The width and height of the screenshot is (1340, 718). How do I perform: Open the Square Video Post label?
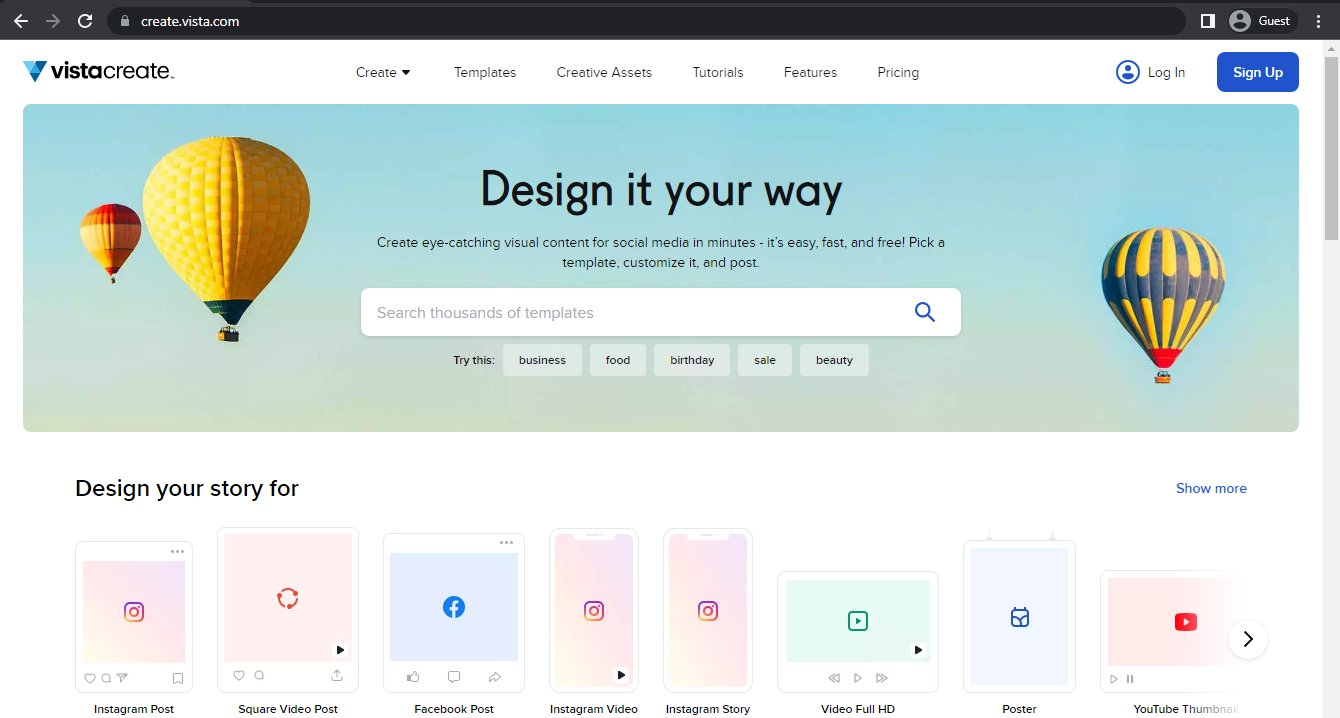[288, 709]
